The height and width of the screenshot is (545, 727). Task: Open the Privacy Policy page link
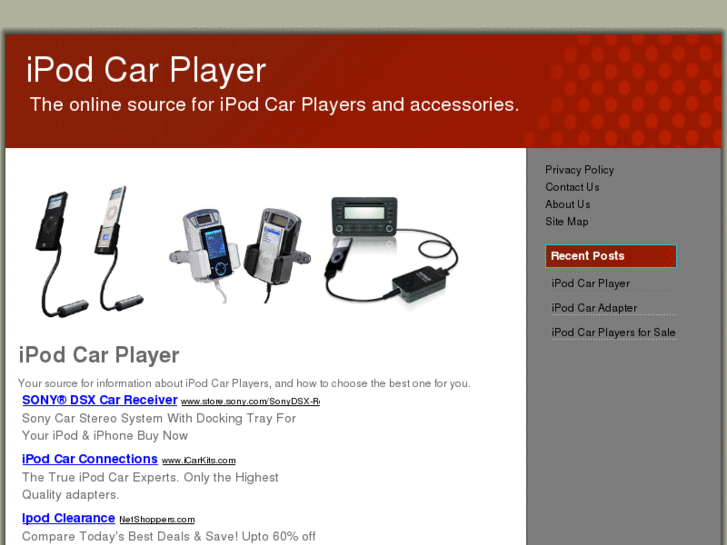tap(579, 170)
